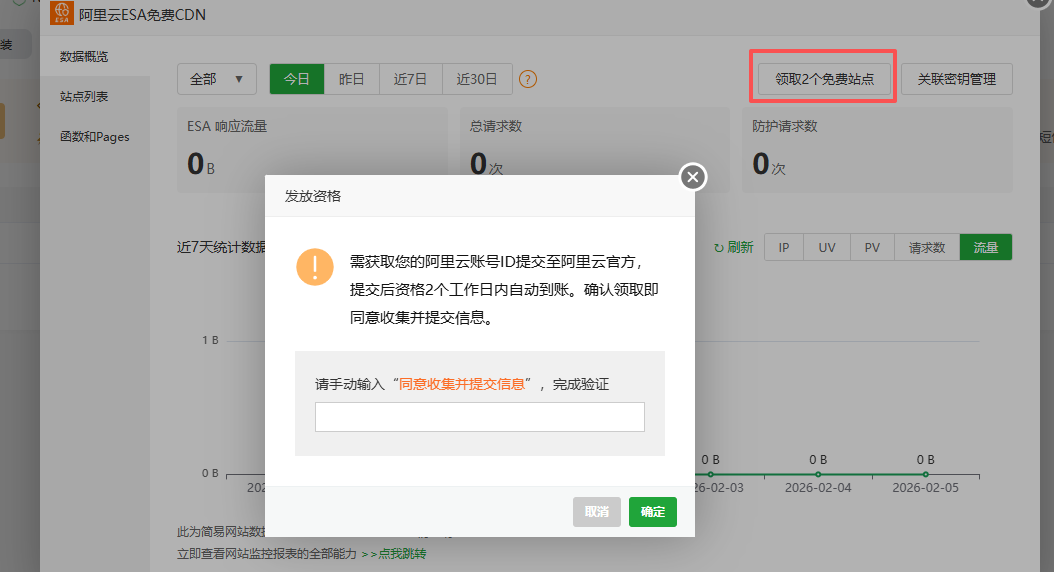Select the 今日 time range
The image size is (1054, 572).
[296, 79]
